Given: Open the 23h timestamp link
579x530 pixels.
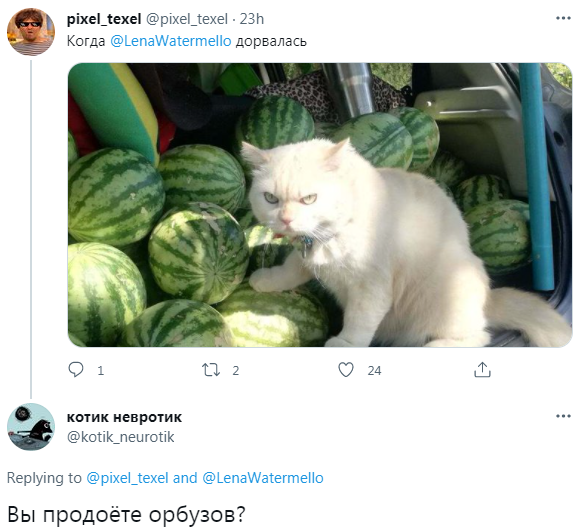Looking at the screenshot, I should [x=252, y=19].
